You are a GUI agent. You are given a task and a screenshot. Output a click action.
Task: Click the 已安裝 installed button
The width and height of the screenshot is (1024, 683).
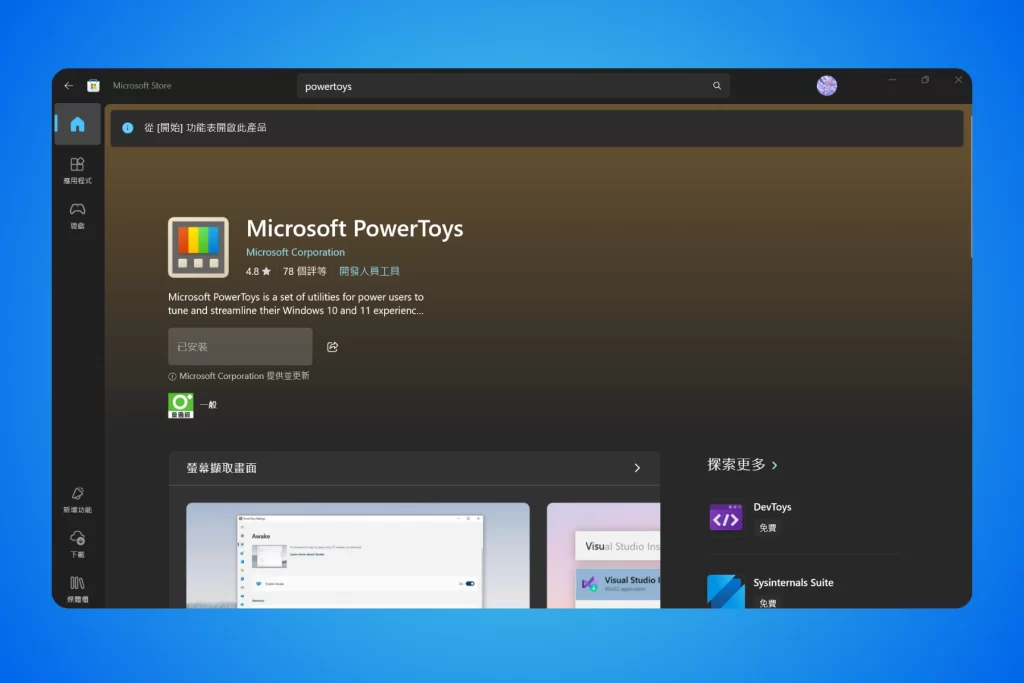(239, 346)
